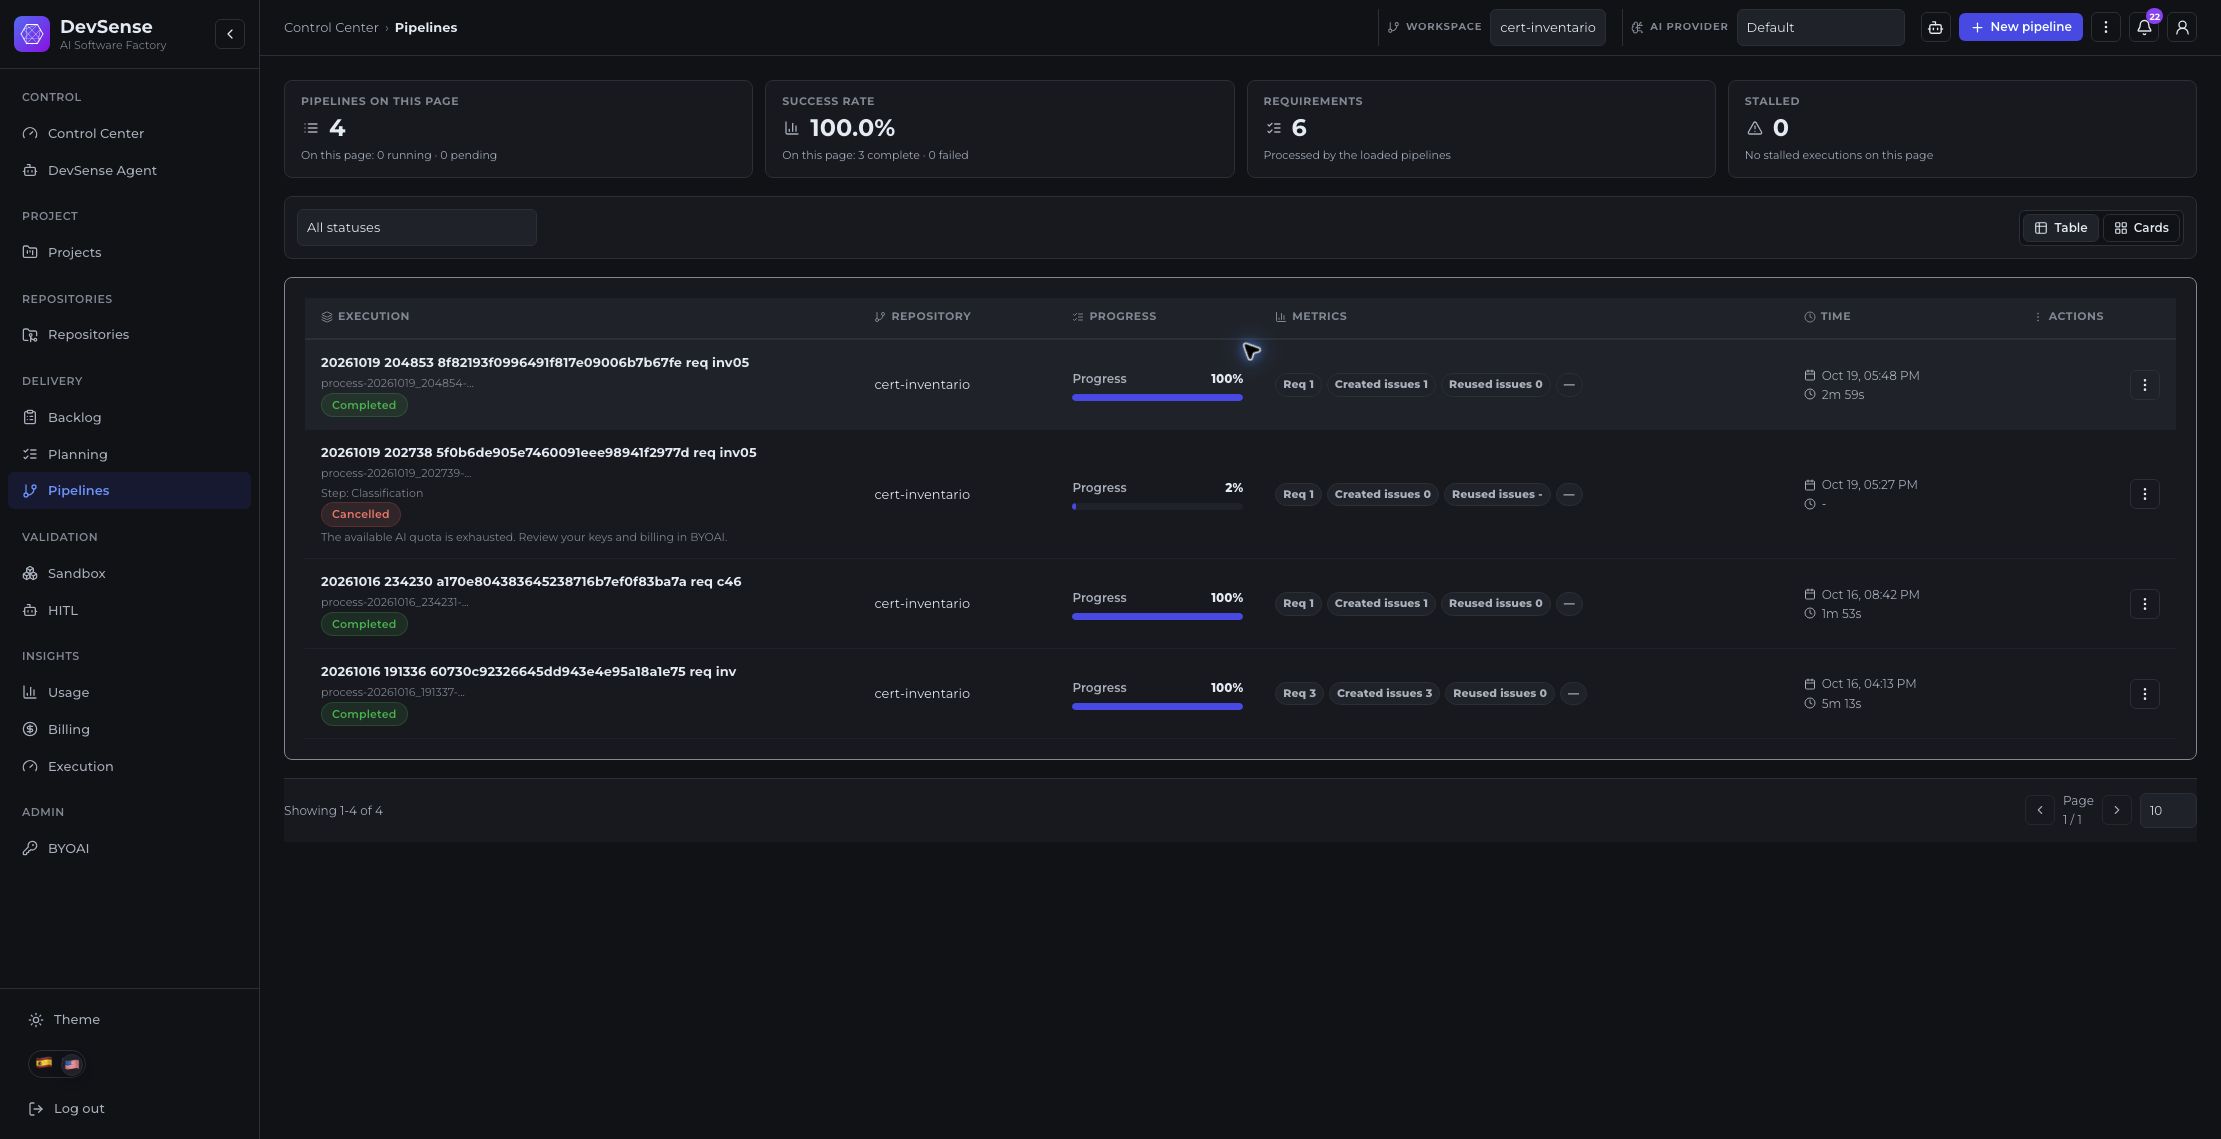Click the Time column header
2221x1139 pixels.
tap(1827, 317)
